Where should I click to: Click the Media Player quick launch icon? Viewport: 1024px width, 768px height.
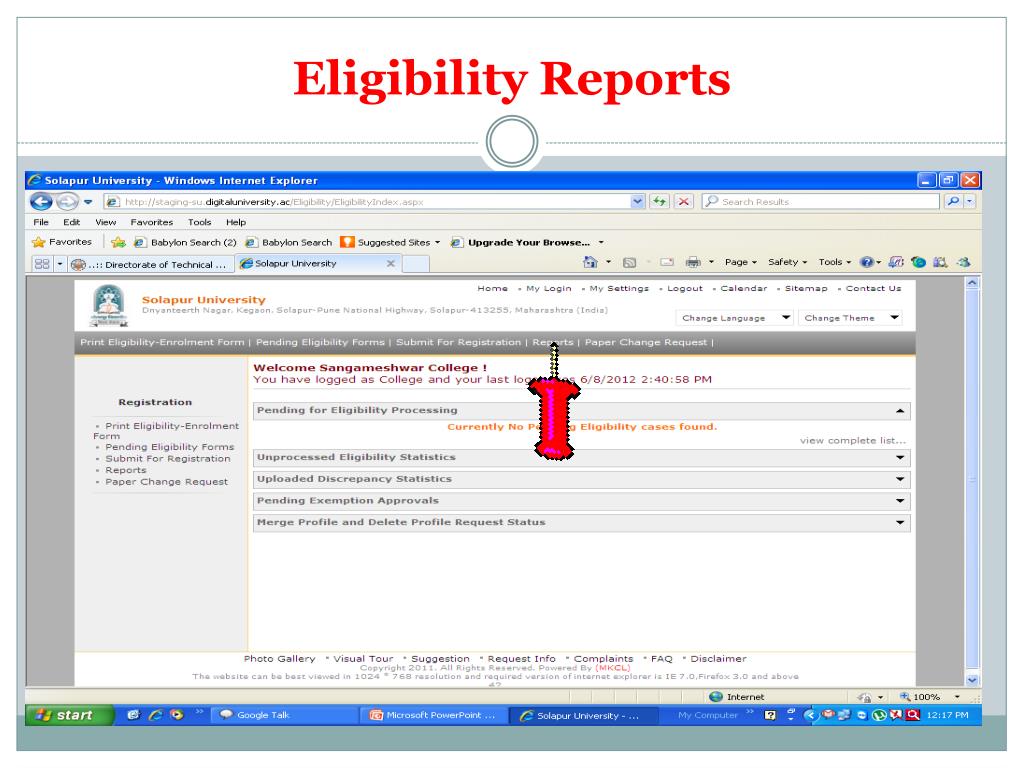pos(177,715)
